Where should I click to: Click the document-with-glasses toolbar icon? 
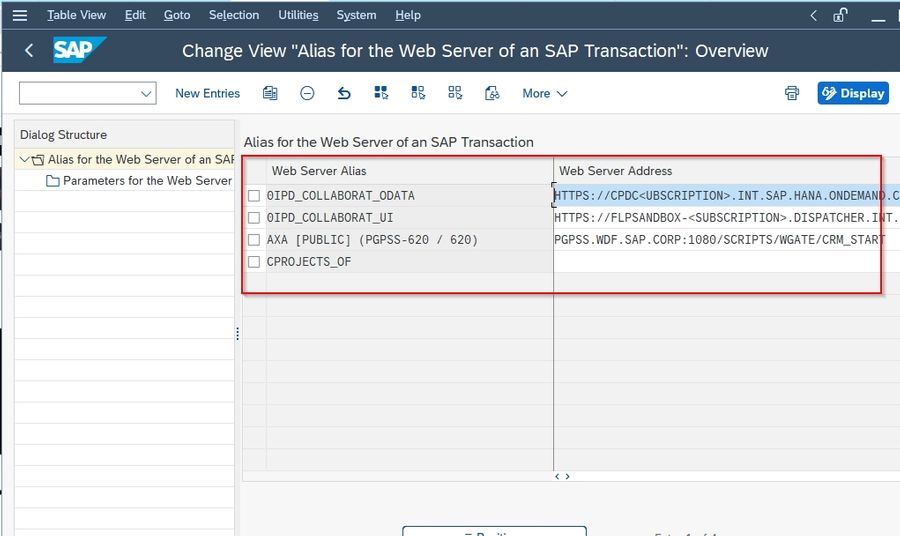492,93
